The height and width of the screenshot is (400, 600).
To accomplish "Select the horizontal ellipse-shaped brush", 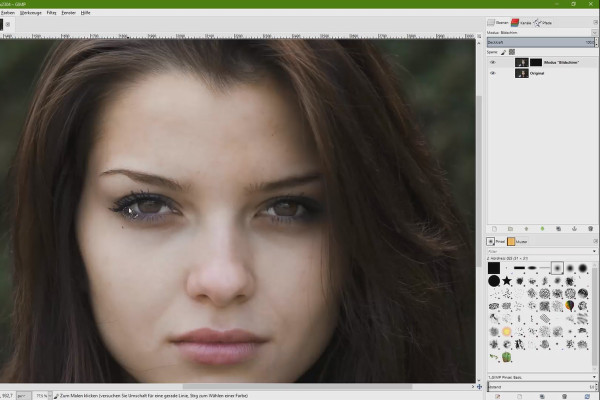I will (532, 268).
